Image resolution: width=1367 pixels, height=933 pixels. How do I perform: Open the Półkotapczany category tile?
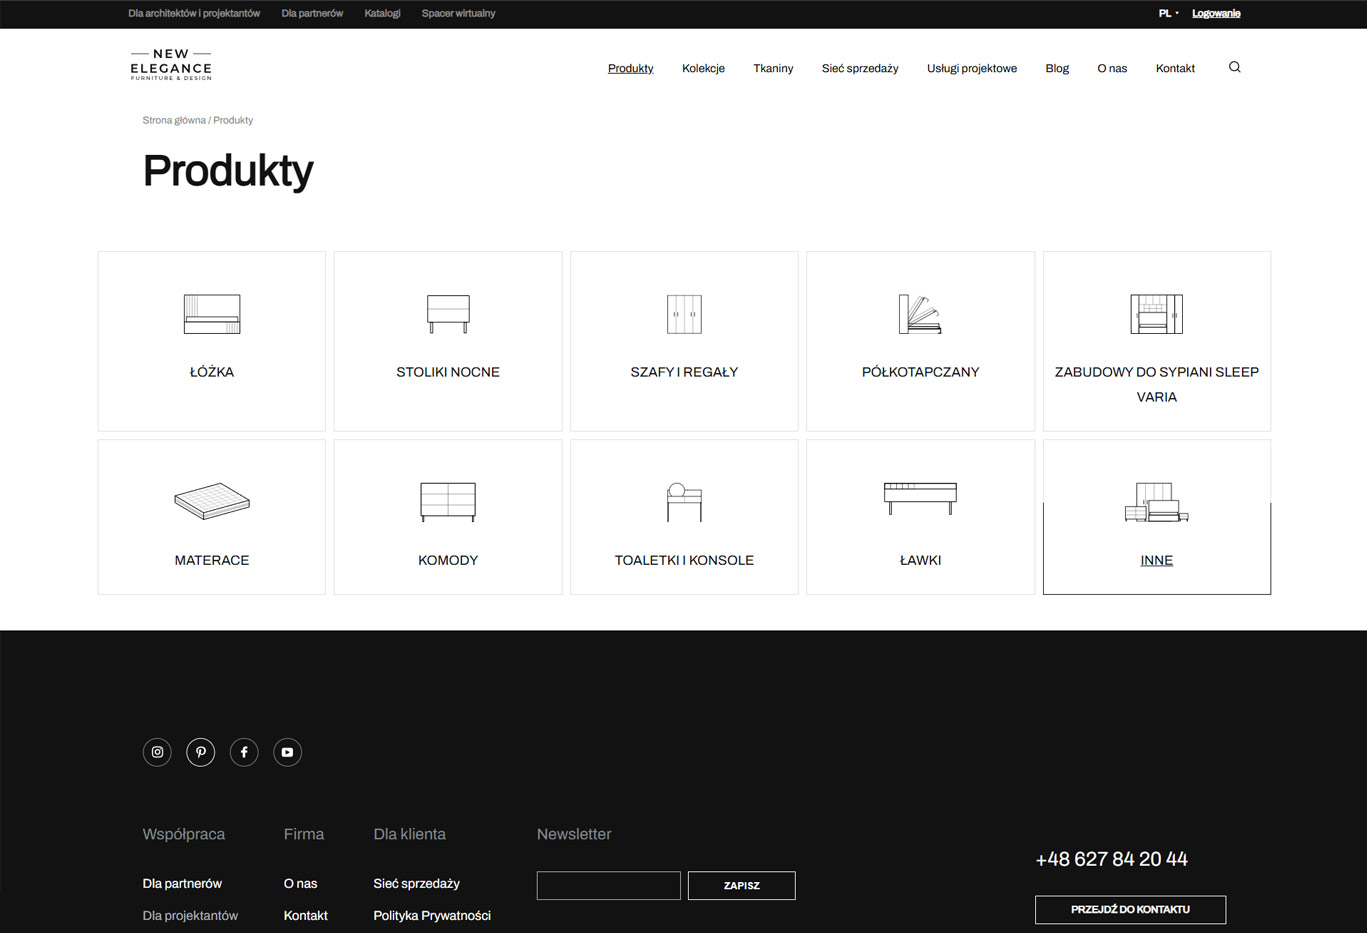coord(920,341)
